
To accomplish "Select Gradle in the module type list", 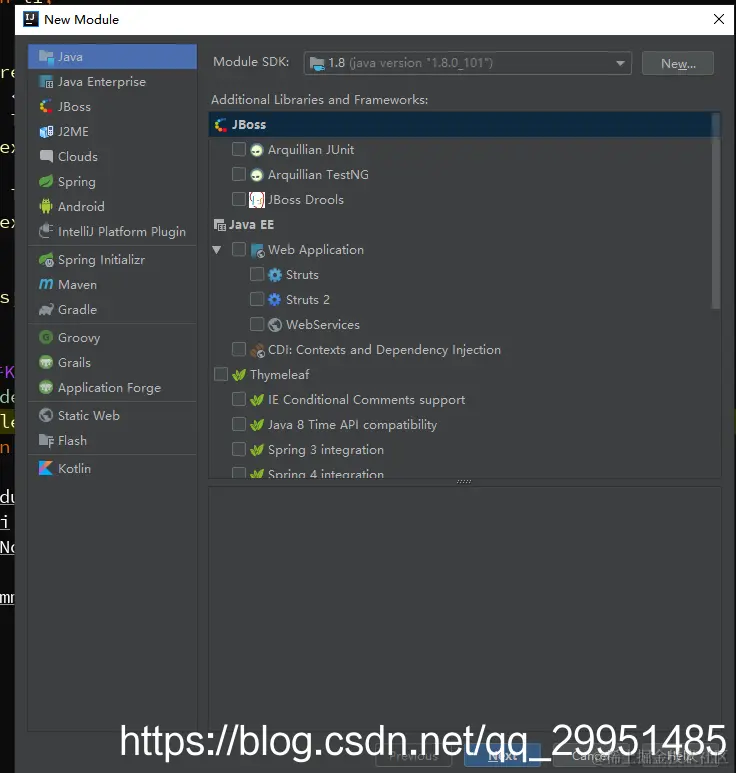I will [112, 310].
